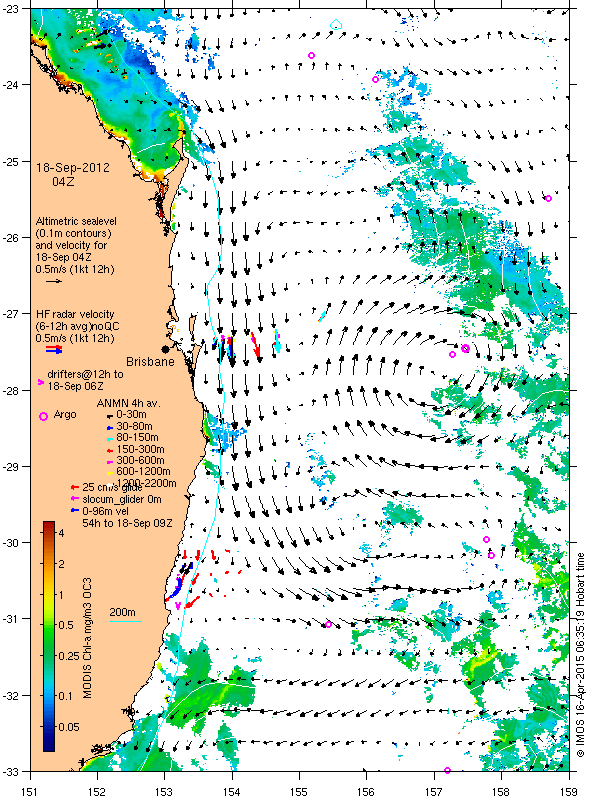Click the Argo circle near 155.4E, -31

(x=328, y=624)
